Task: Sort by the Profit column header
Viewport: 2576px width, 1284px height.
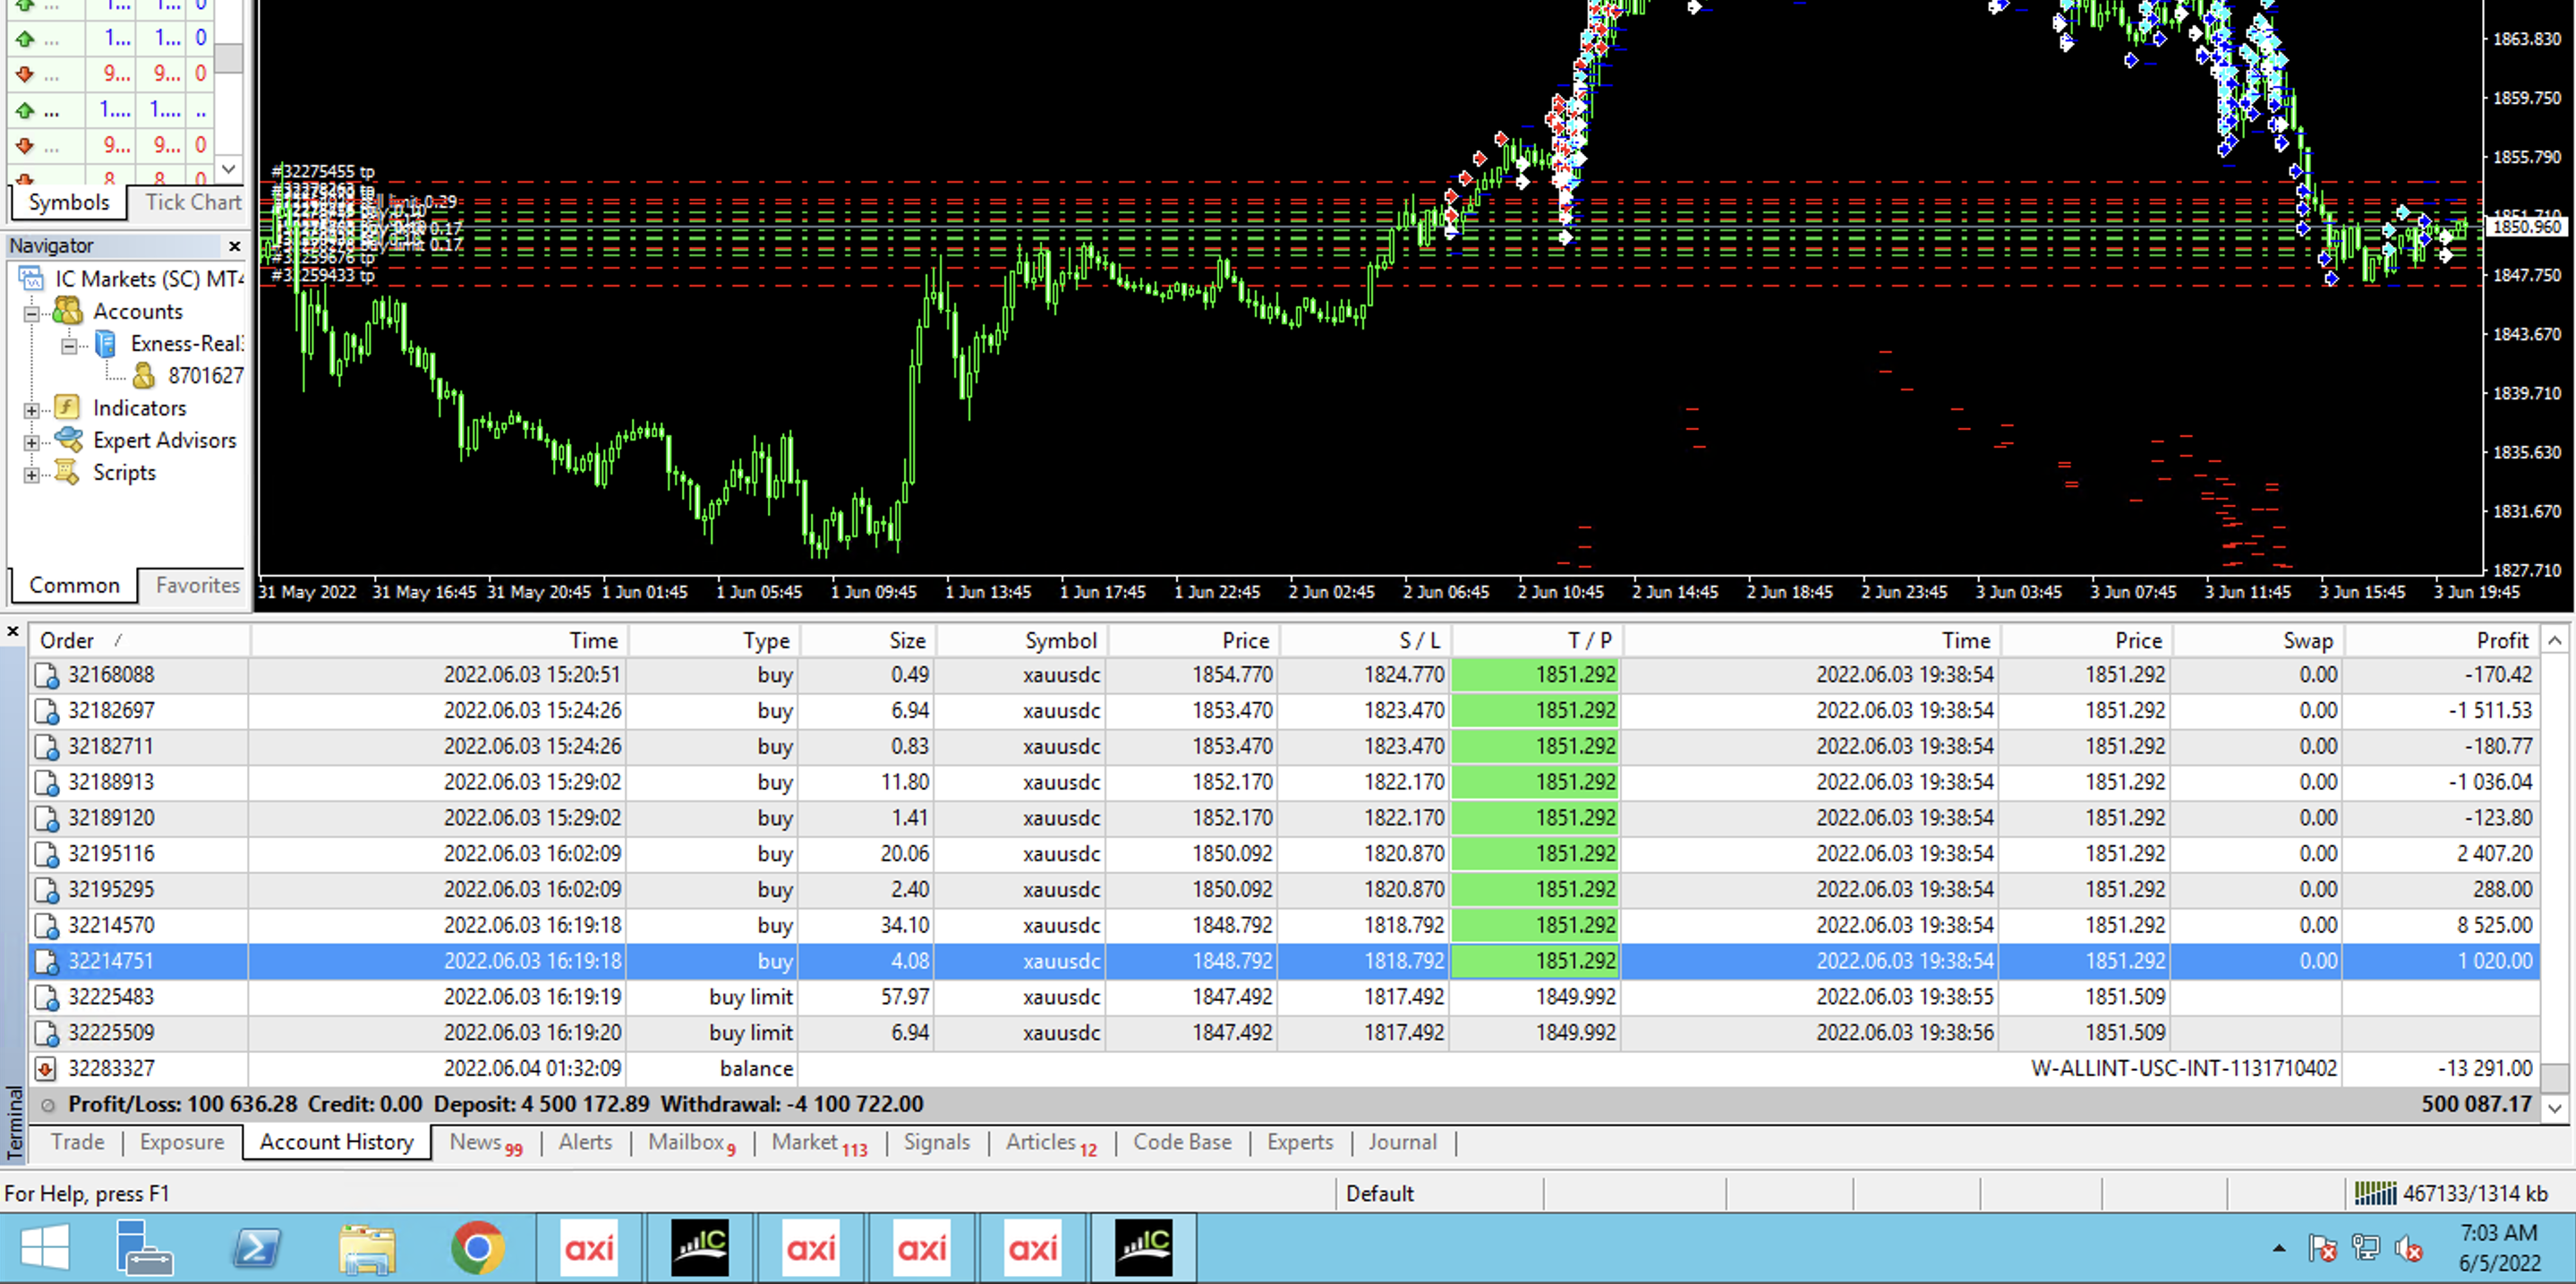Action: click(x=2500, y=640)
